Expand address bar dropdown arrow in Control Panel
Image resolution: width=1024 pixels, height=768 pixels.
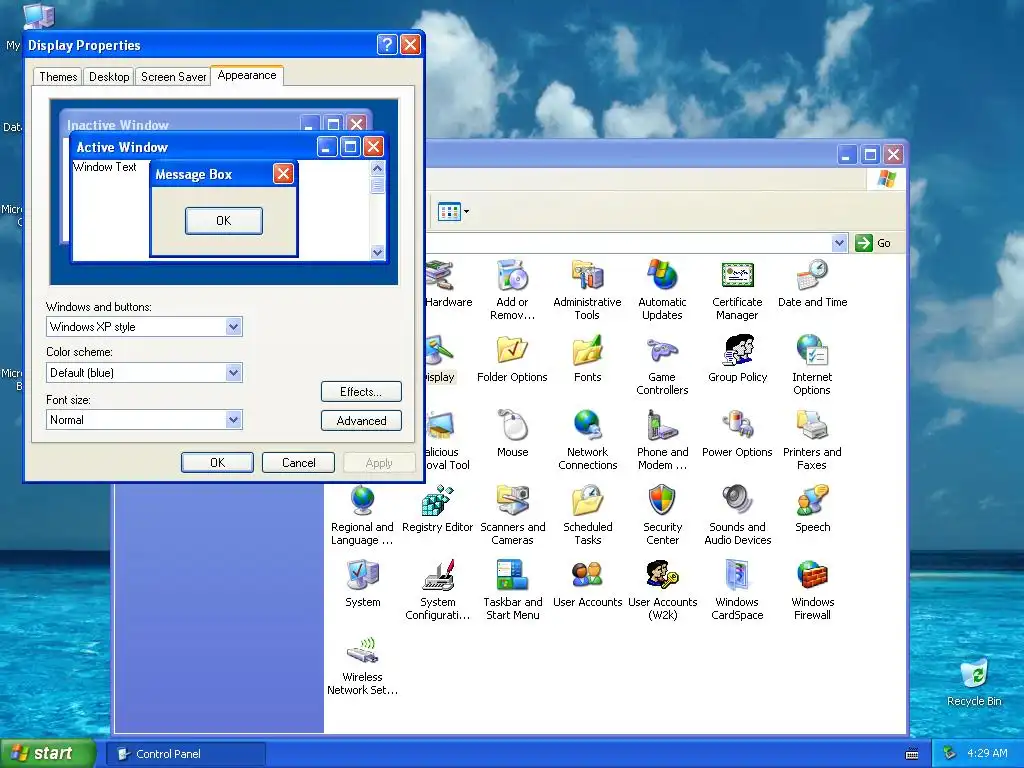coord(839,243)
